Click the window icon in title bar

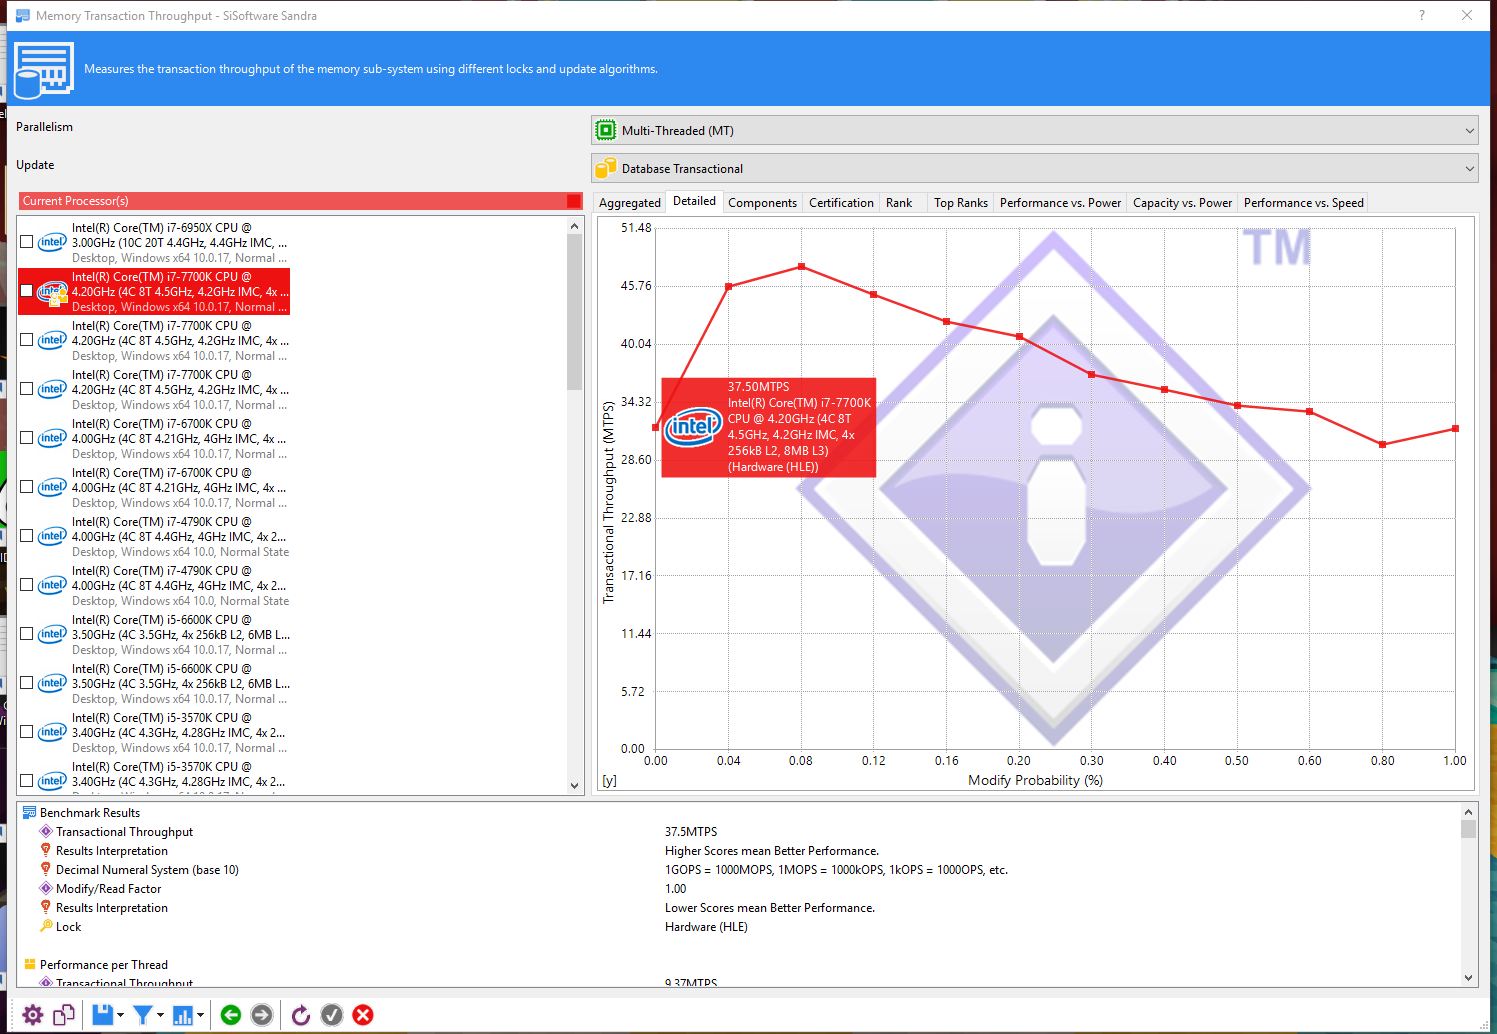(22, 15)
